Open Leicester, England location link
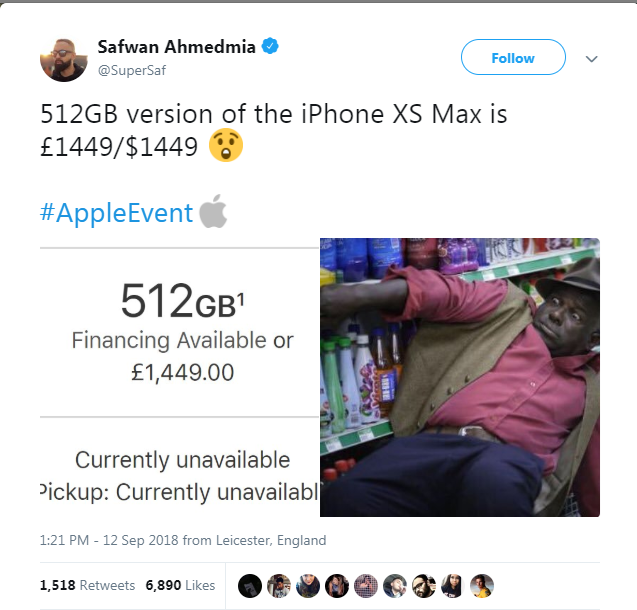Image resolution: width=637 pixels, height=610 pixels. click(271, 540)
